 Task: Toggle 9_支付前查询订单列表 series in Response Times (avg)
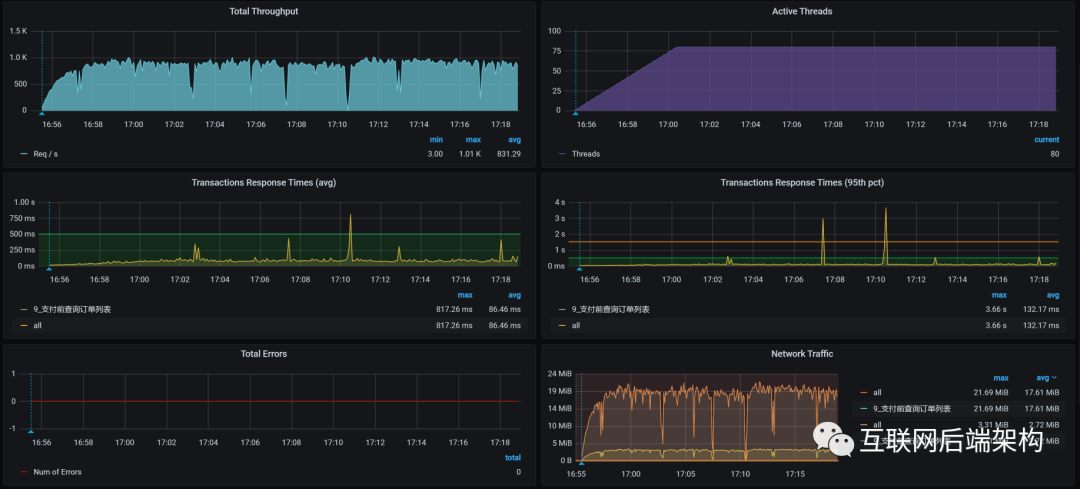pos(72,309)
